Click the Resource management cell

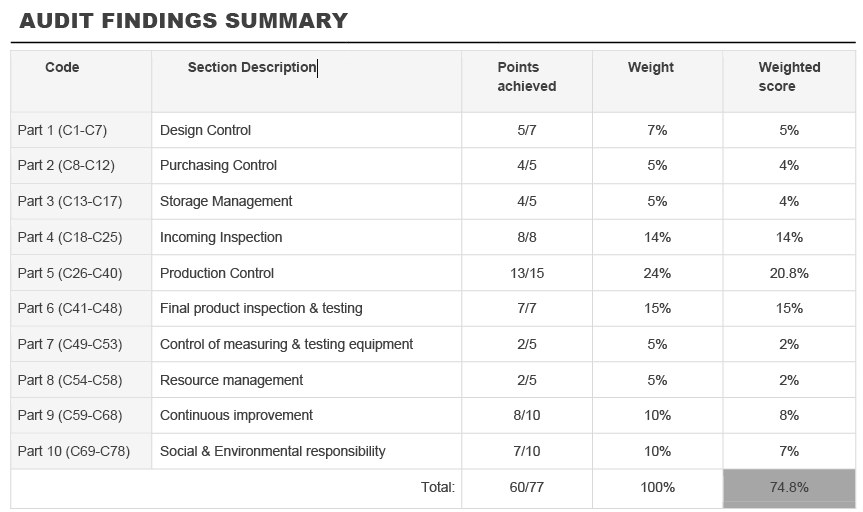tap(231, 380)
